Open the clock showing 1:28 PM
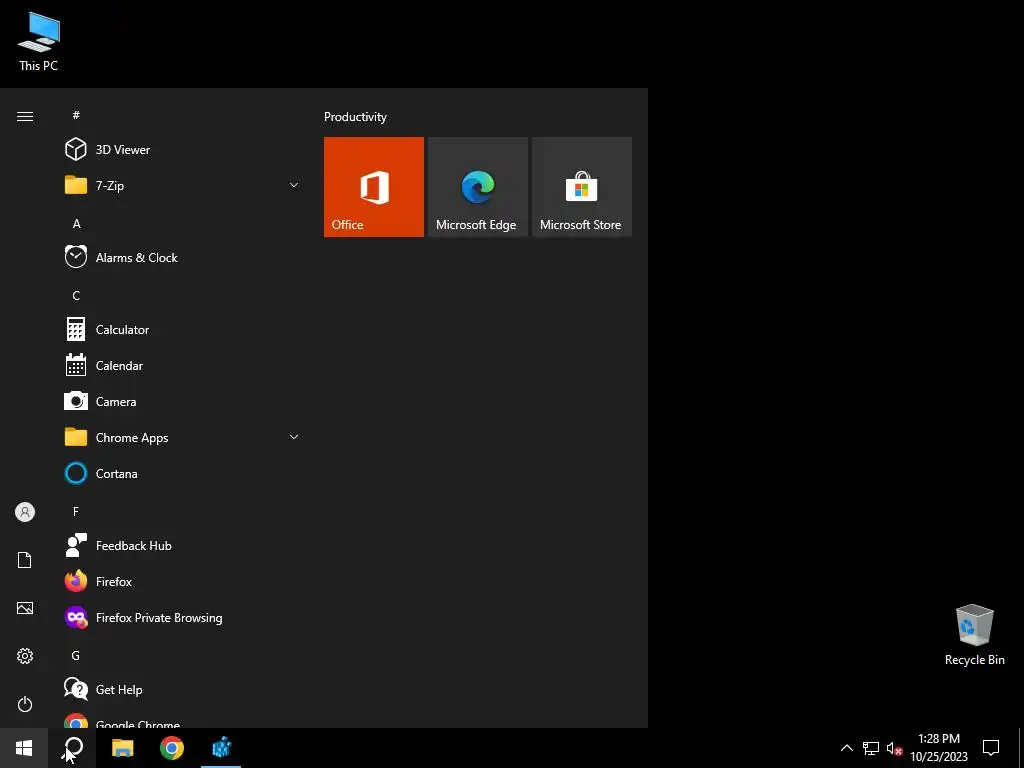The width and height of the screenshot is (1024, 768). [939, 748]
